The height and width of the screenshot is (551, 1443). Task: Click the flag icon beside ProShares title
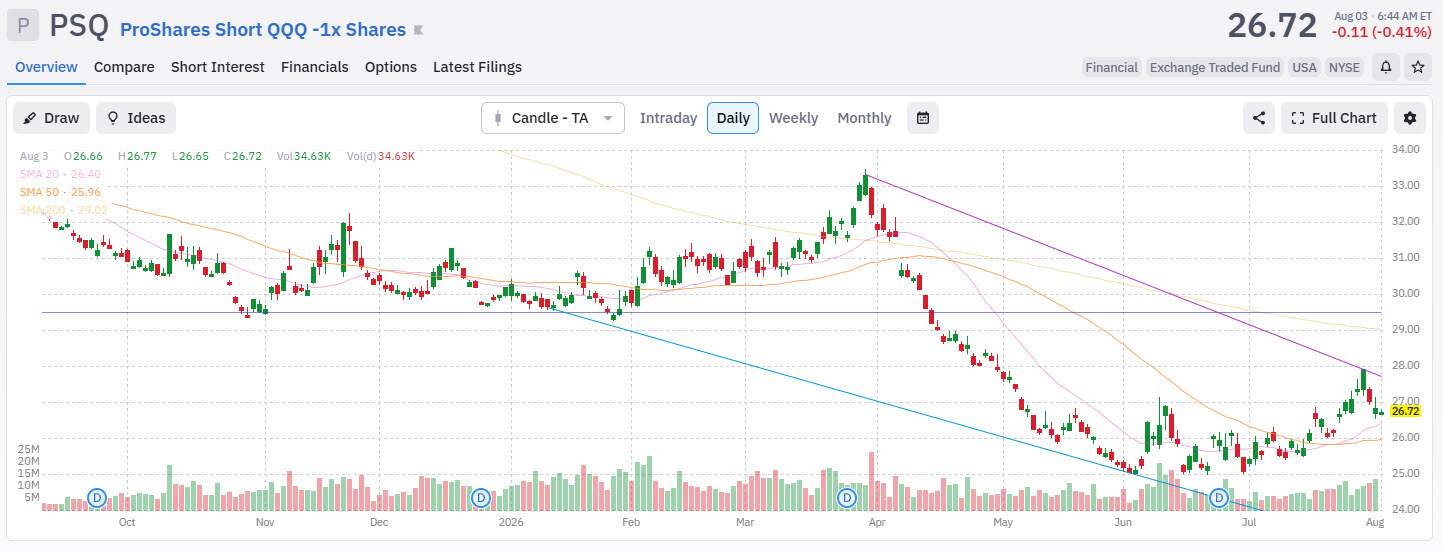[419, 30]
